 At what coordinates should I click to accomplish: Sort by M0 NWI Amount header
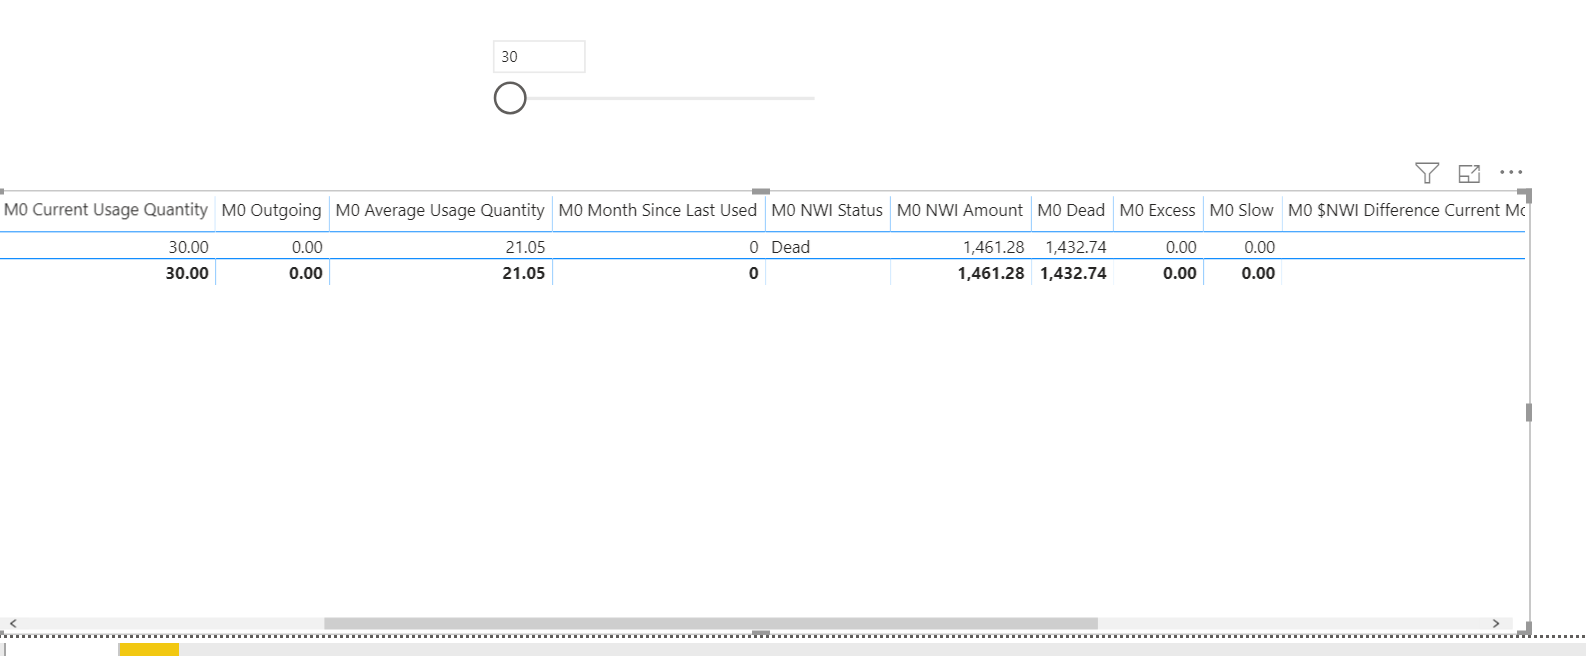(960, 210)
